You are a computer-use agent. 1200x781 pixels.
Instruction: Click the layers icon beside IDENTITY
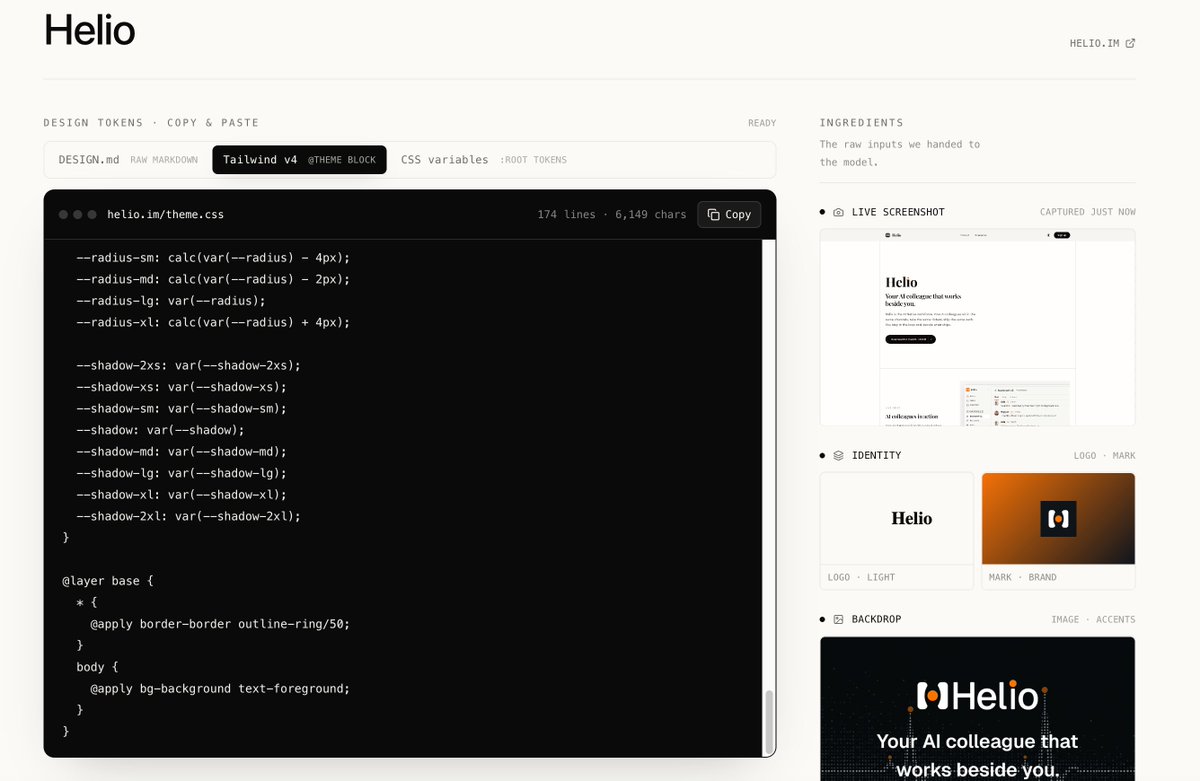(838, 455)
